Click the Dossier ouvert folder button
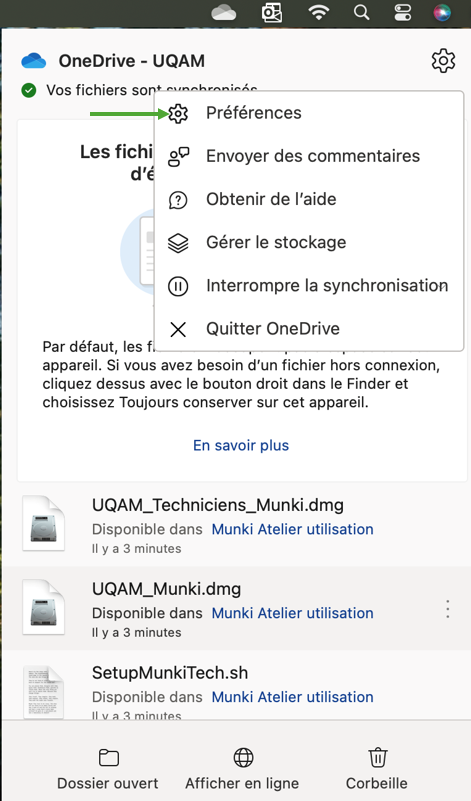471x801 pixels. click(x=108, y=768)
